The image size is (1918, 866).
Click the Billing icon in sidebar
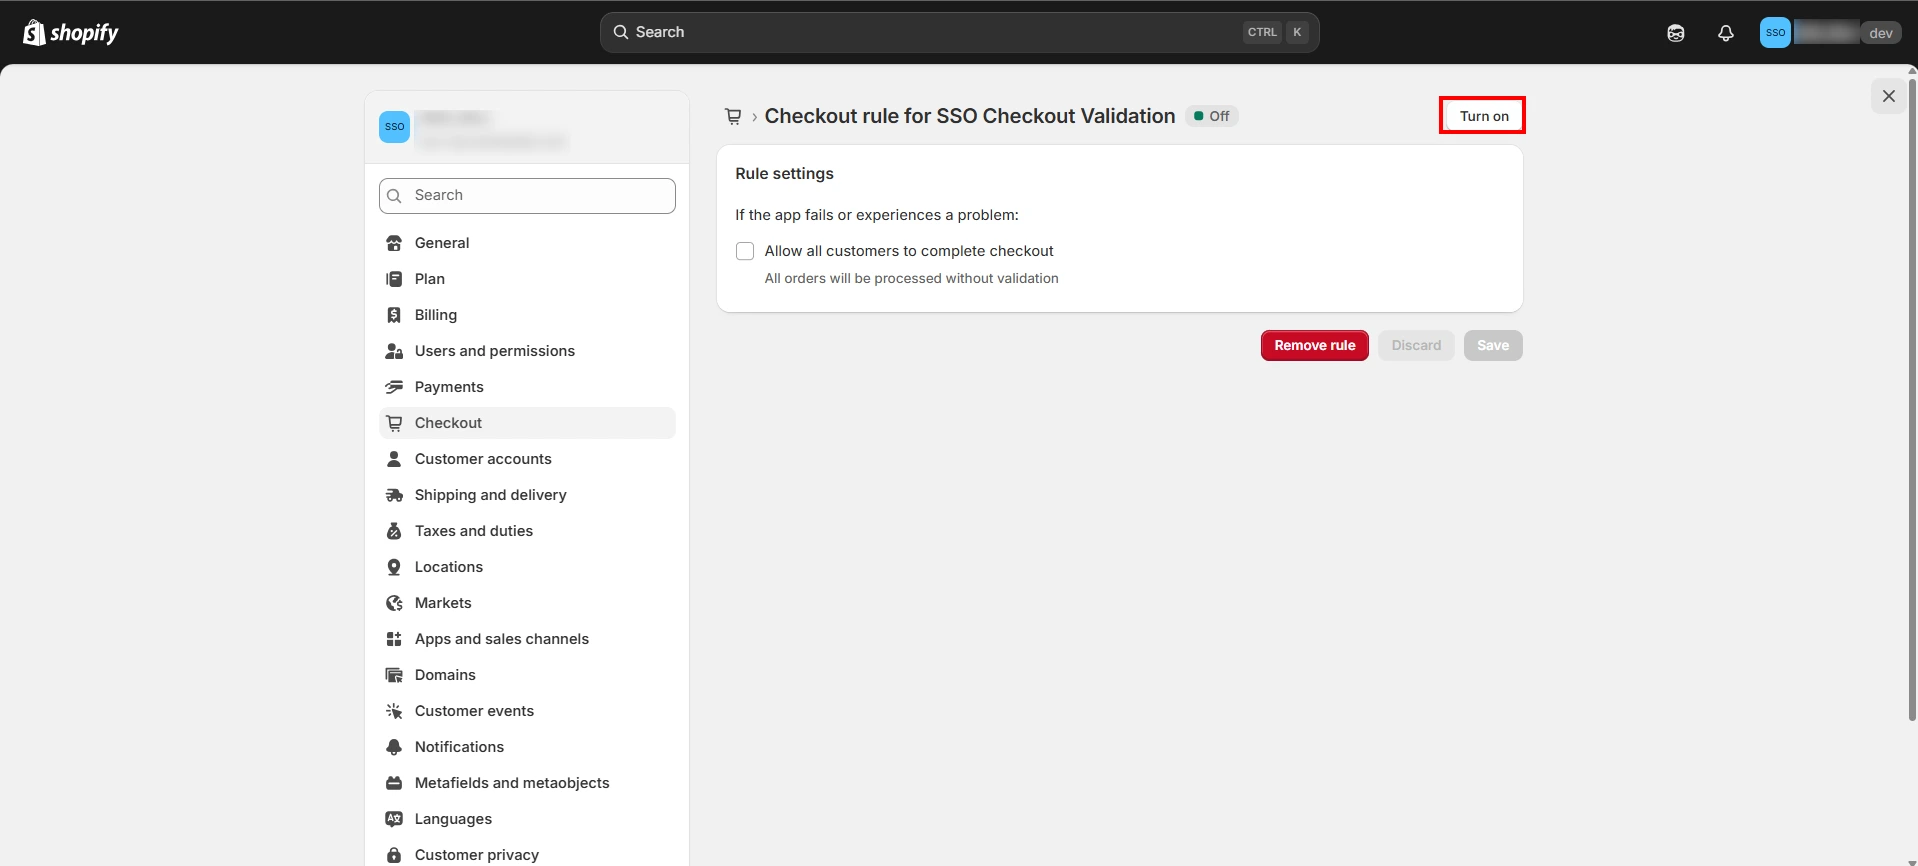point(394,315)
